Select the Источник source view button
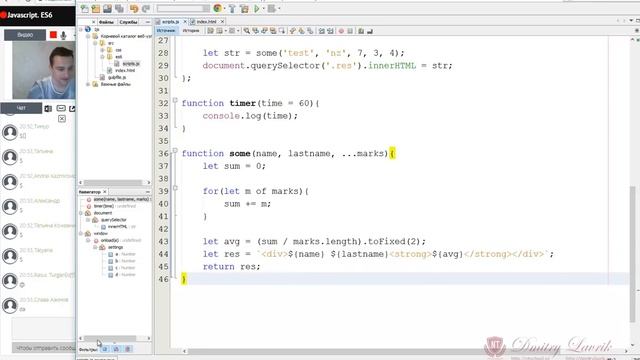The height and width of the screenshot is (360, 640). pyautogui.click(x=166, y=31)
